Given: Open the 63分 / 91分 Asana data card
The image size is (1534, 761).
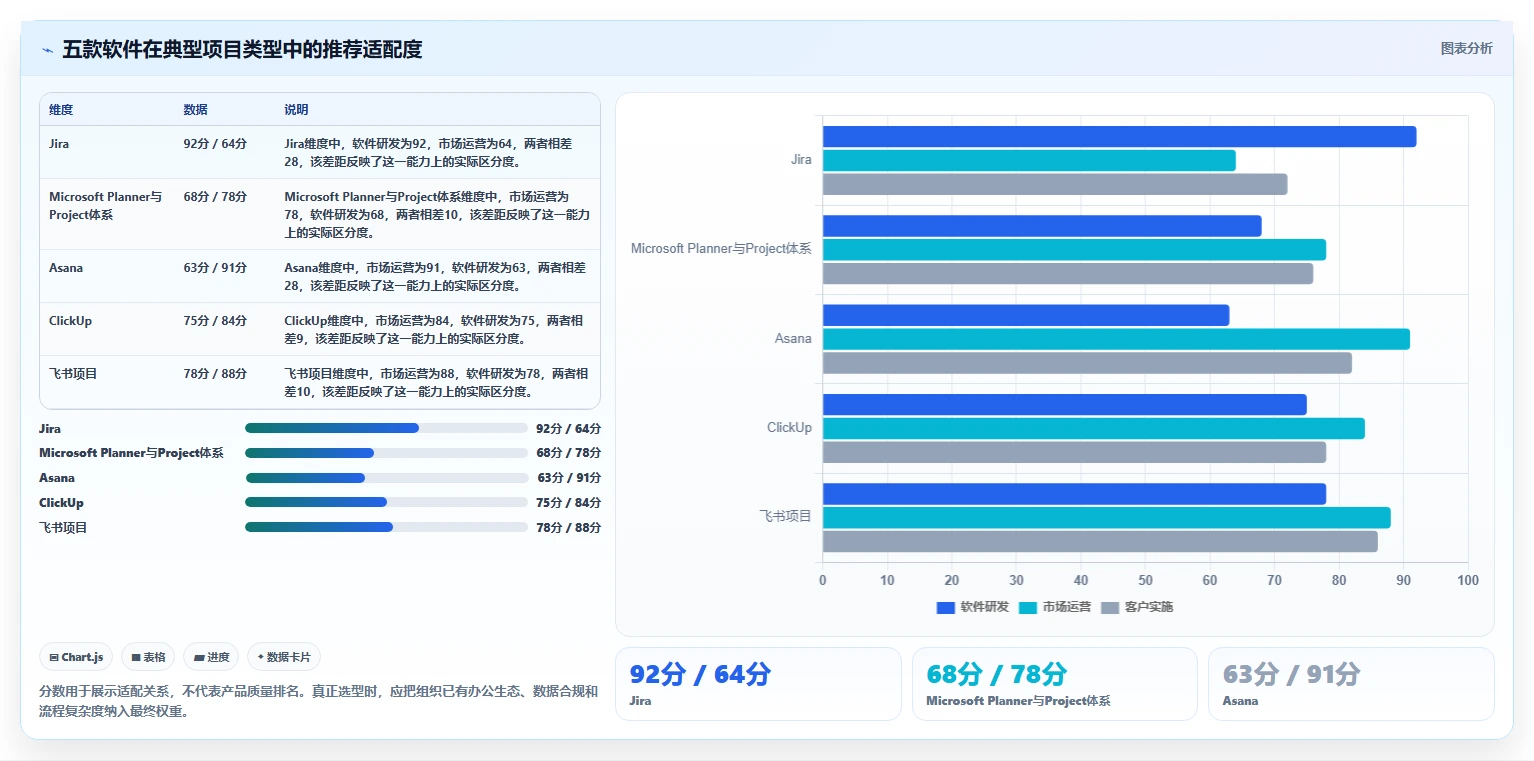Looking at the screenshot, I should pos(1351,684).
